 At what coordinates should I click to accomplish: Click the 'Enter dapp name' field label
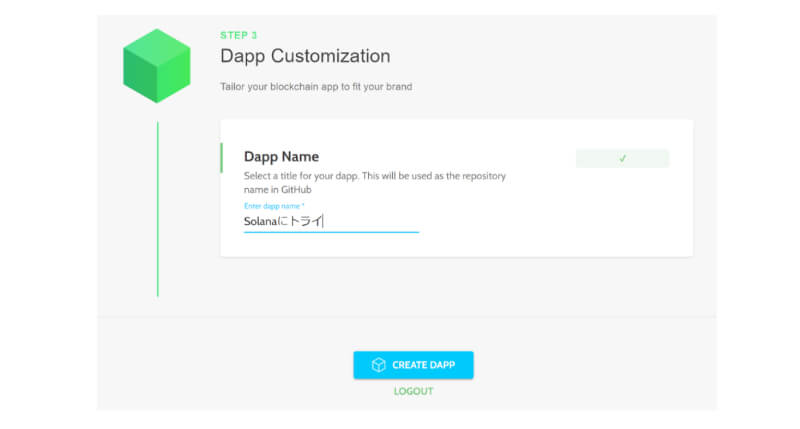(274, 206)
